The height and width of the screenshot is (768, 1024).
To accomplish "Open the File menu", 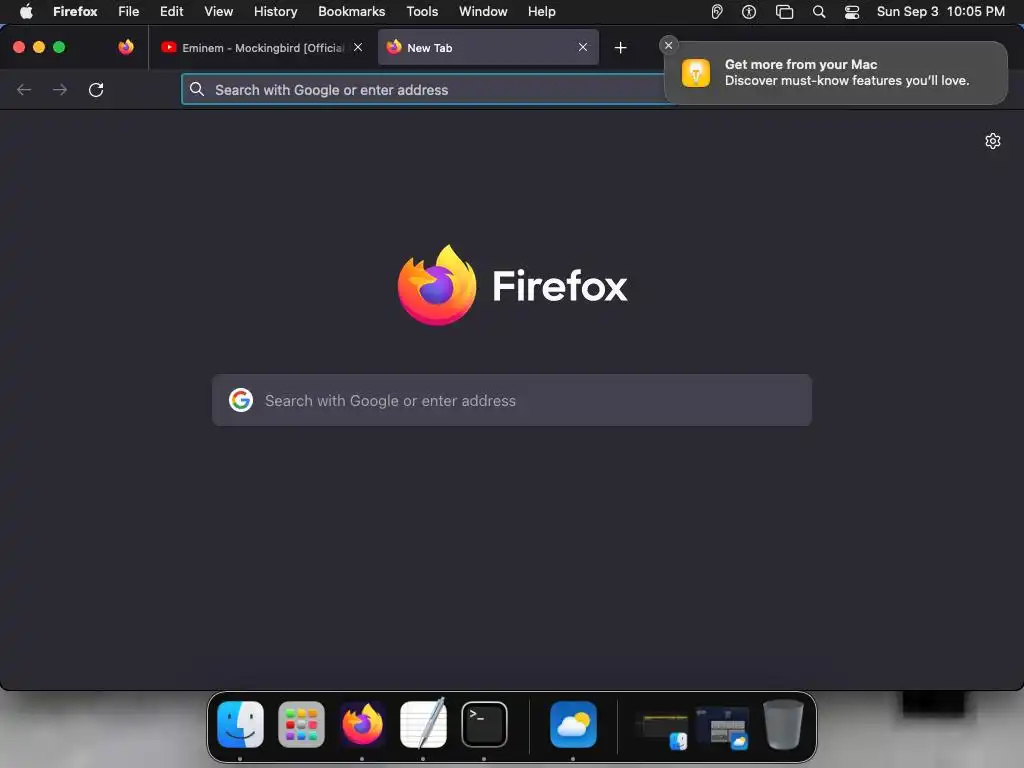I will point(129,11).
